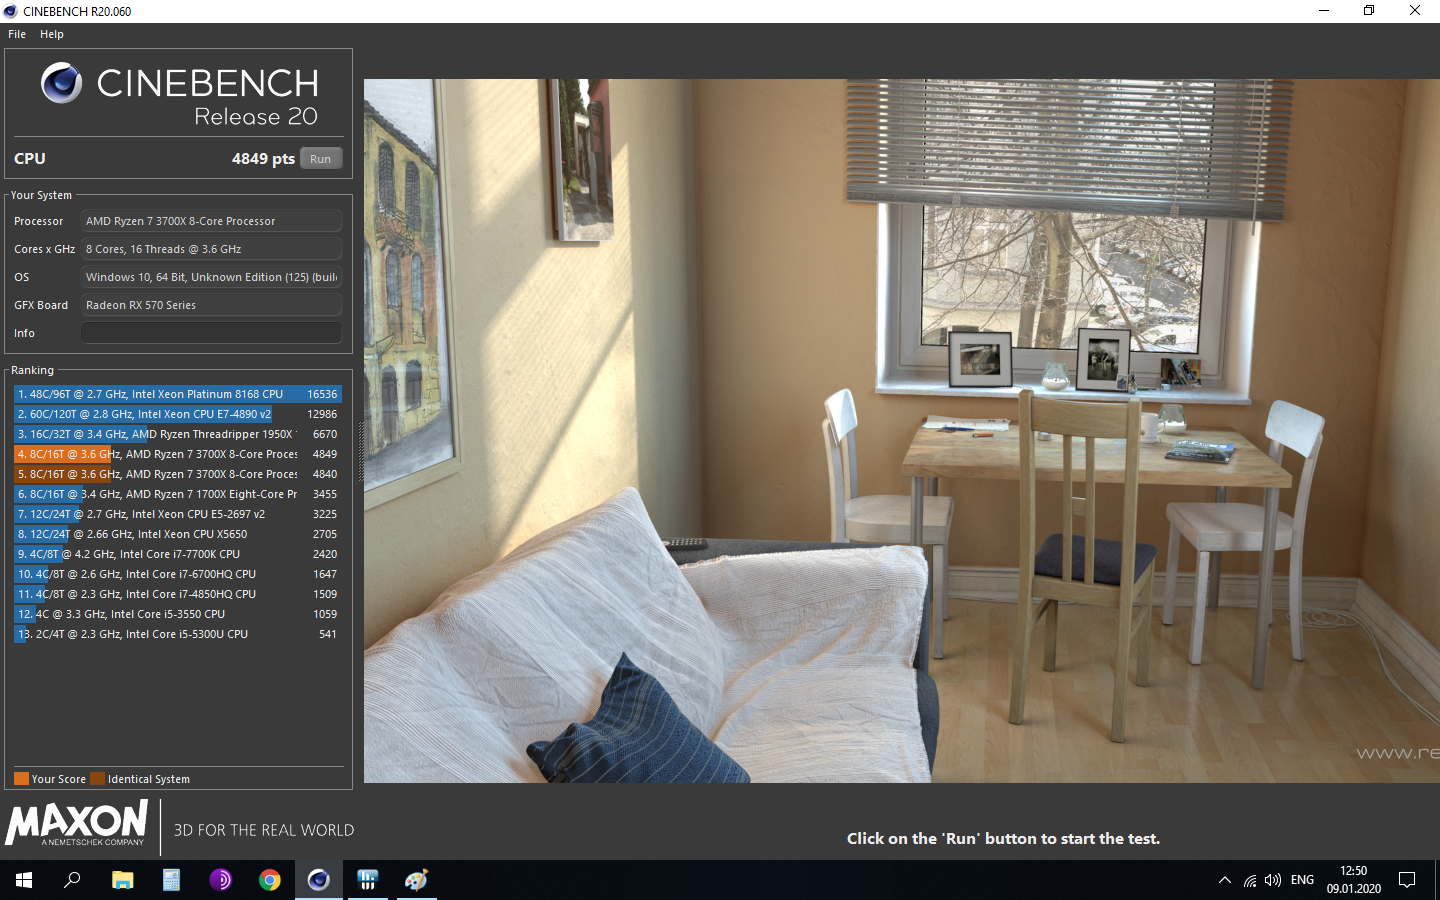Open the volume control tray icon
The image size is (1440, 900).
(x=1273, y=880)
